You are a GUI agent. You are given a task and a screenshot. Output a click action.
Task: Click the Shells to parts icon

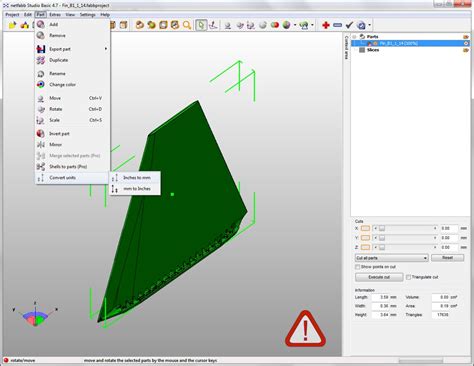coord(41,166)
